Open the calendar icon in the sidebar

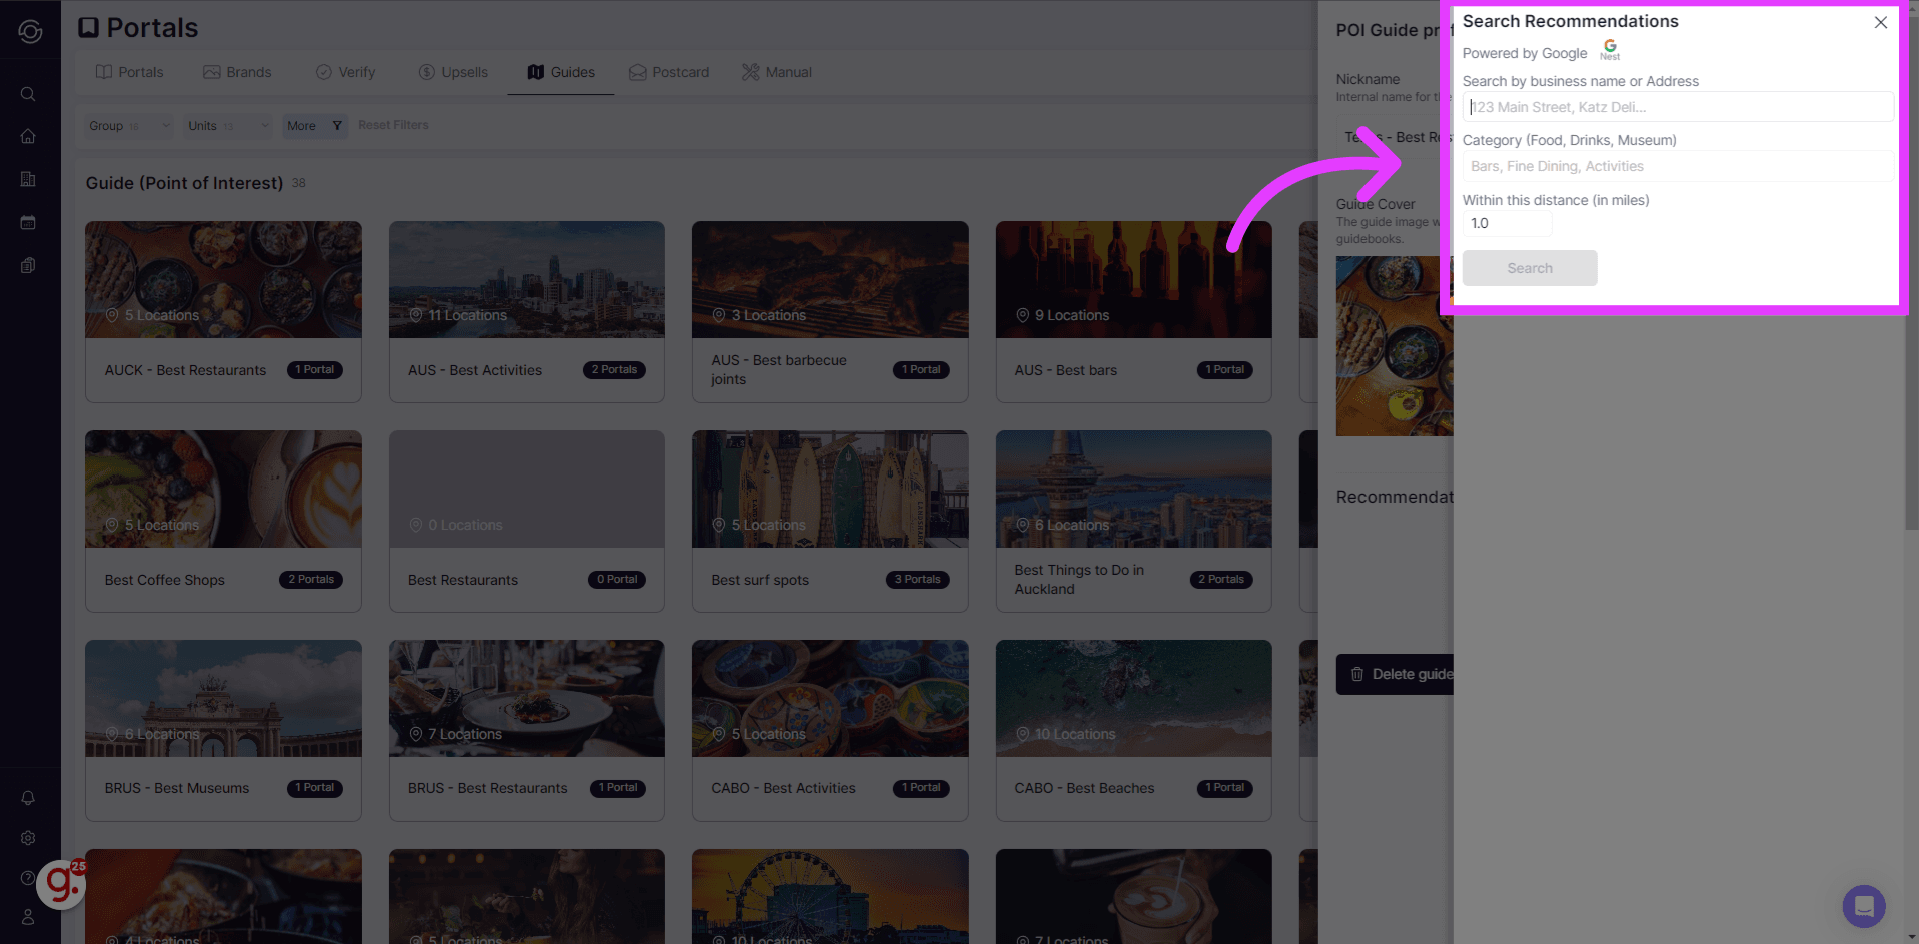[x=28, y=222]
